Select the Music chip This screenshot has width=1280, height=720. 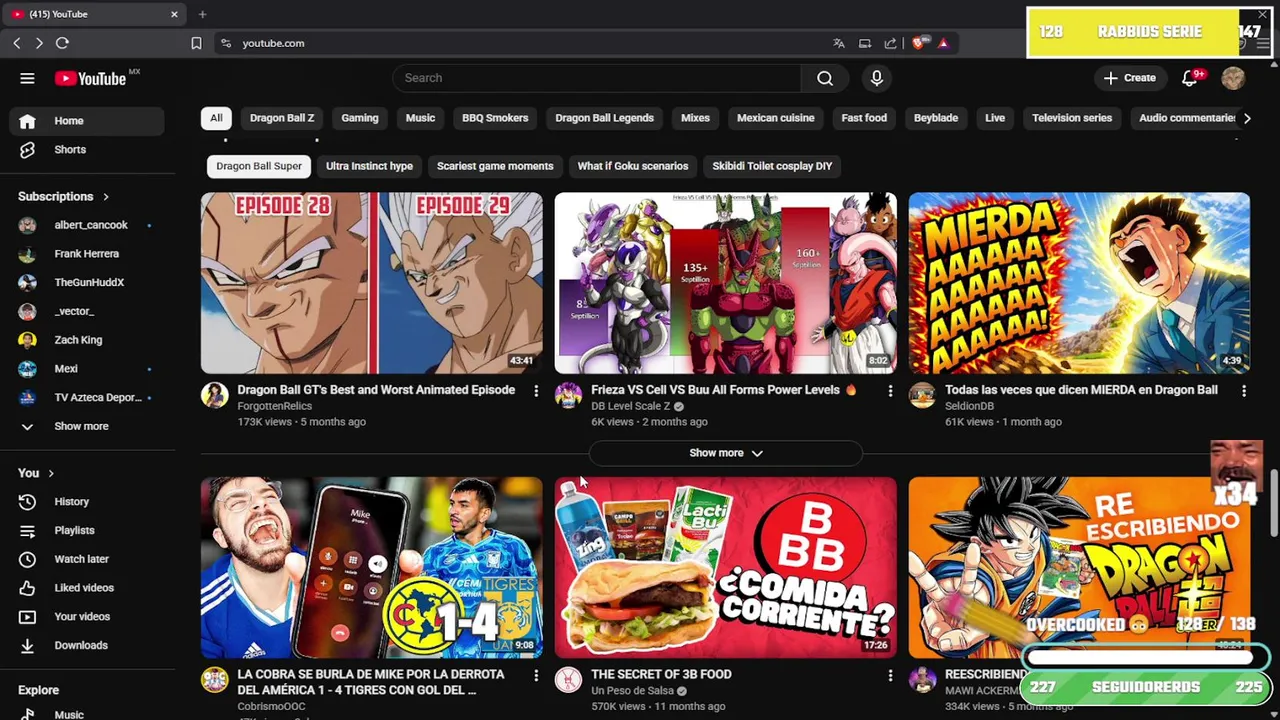pos(420,118)
